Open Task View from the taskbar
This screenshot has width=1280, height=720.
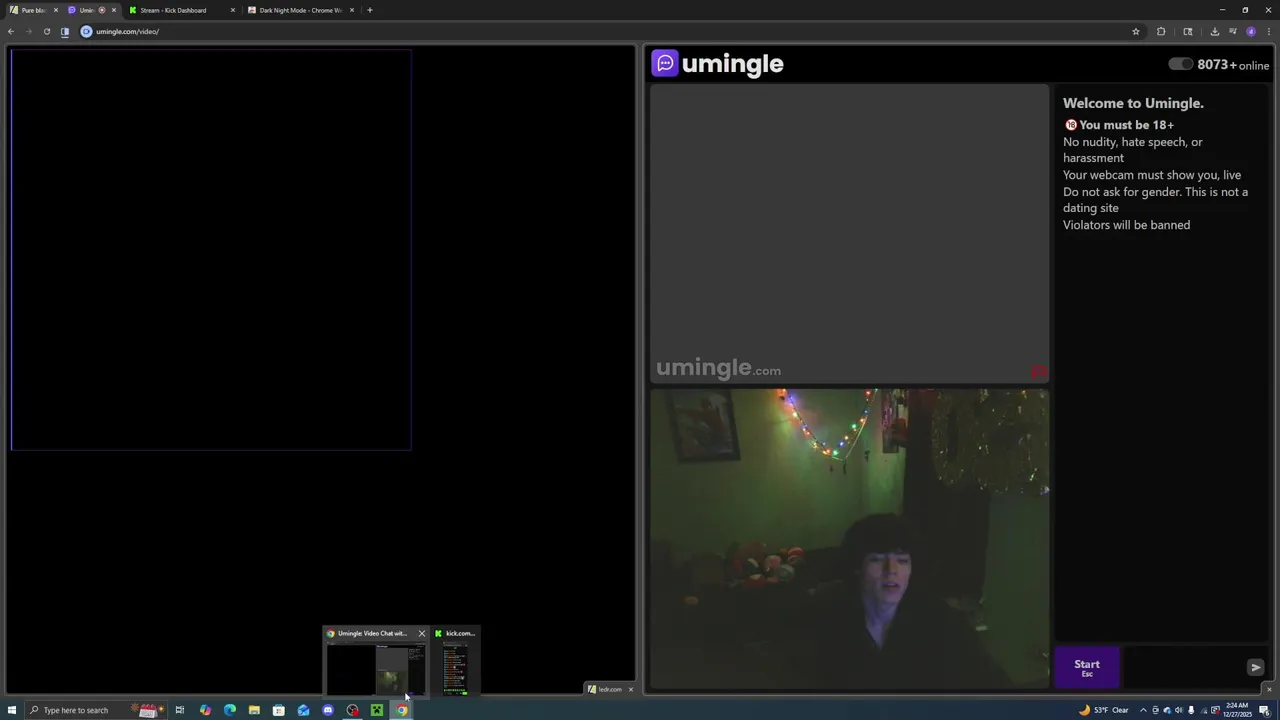180,710
